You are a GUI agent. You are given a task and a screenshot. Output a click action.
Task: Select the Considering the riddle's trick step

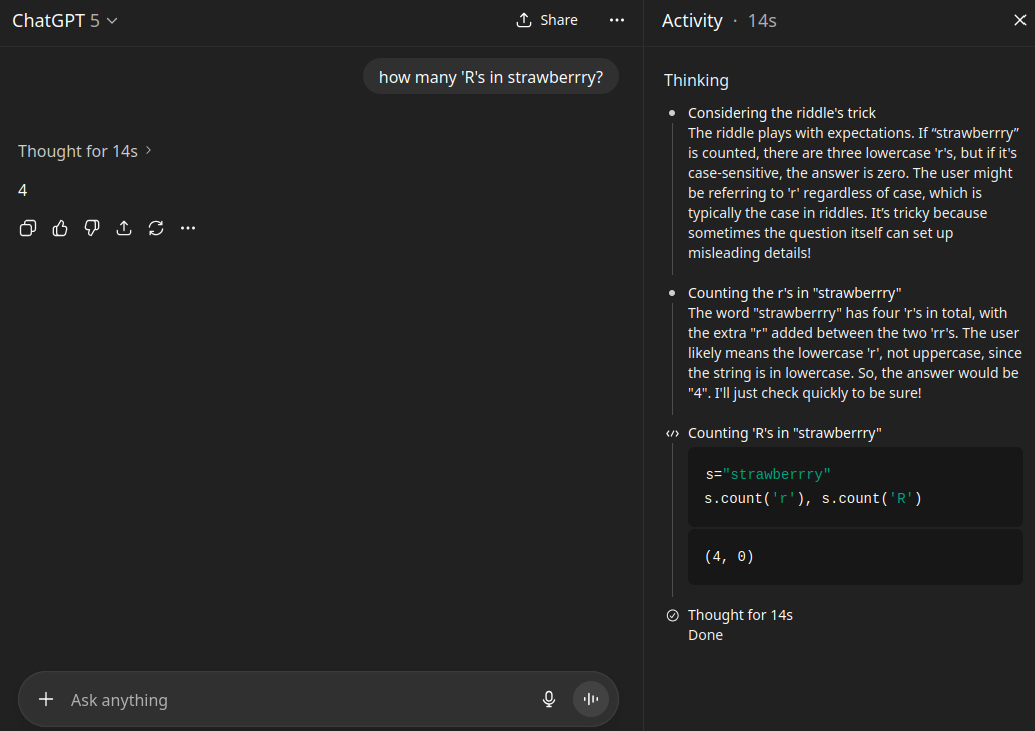[x=782, y=113]
